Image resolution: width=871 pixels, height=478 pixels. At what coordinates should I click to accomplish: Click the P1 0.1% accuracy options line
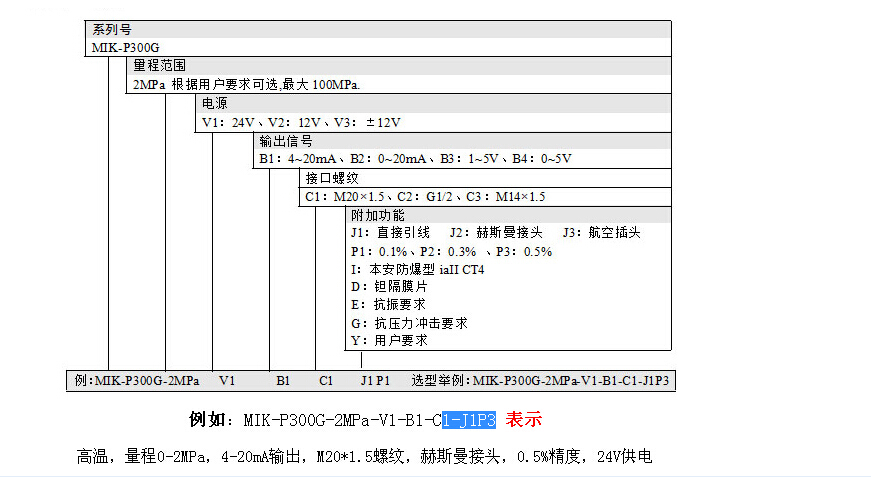coord(451,251)
